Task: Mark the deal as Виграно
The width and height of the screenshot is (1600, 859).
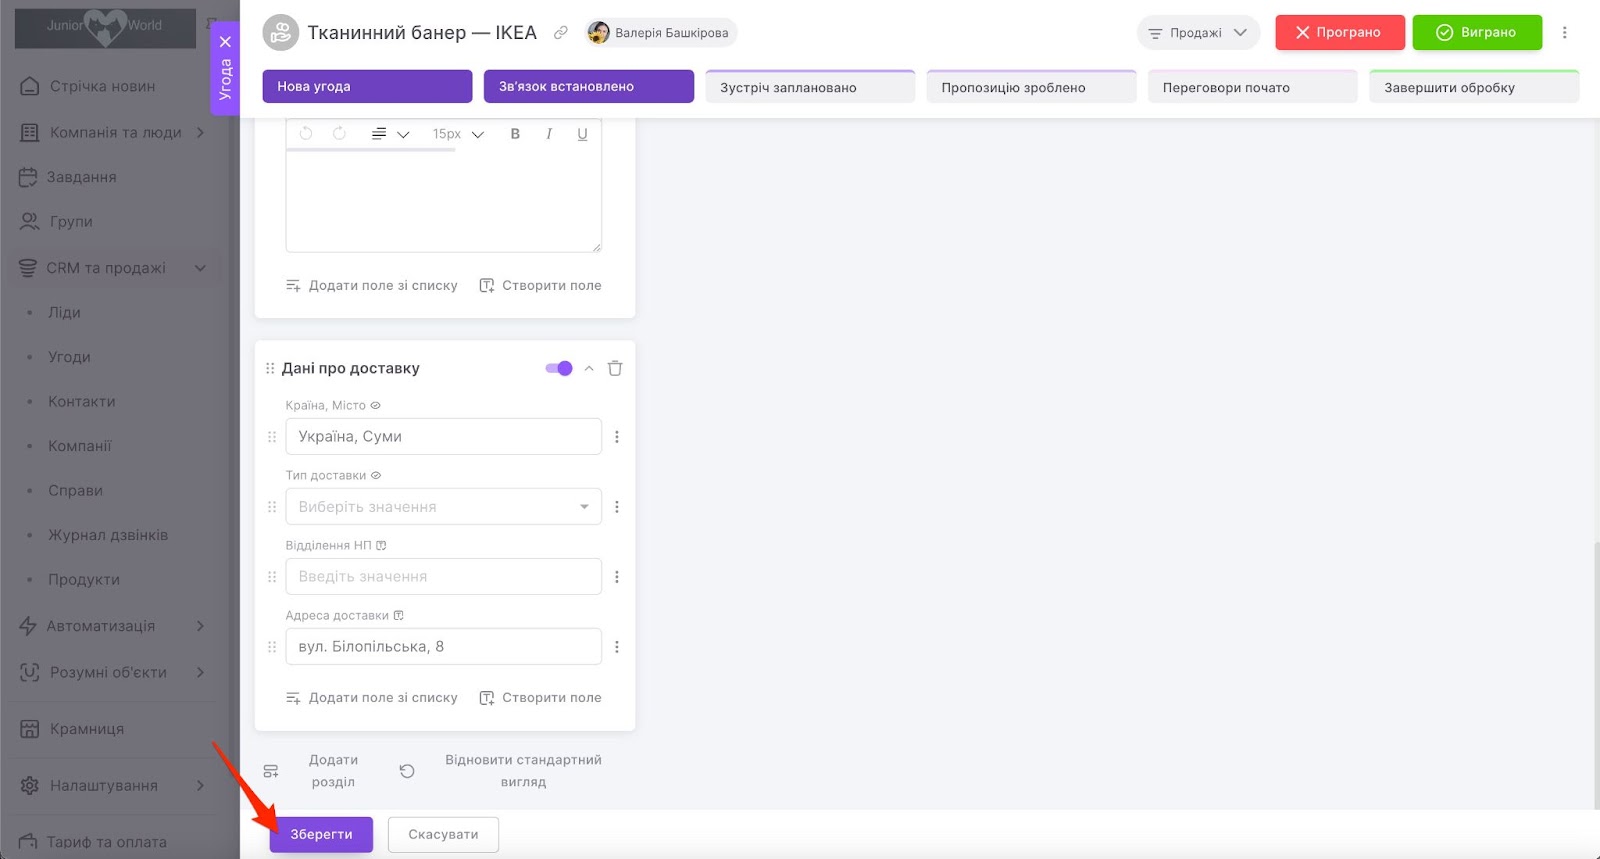Action: pyautogui.click(x=1476, y=33)
